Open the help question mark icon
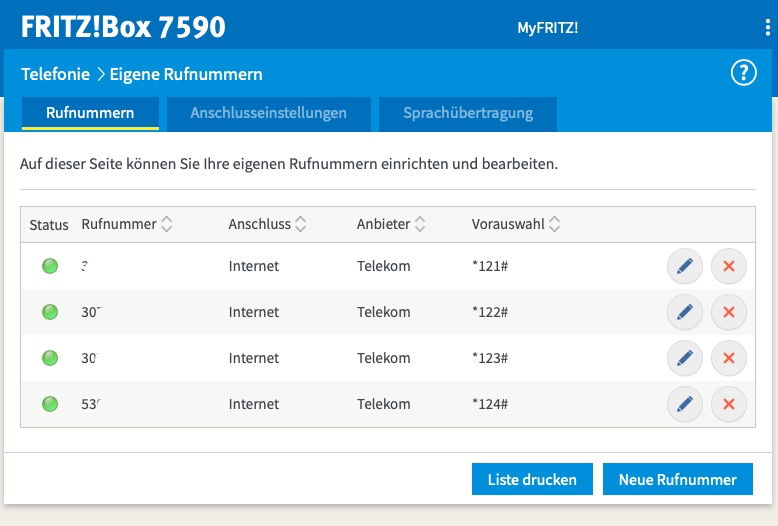Image resolution: width=778 pixels, height=526 pixels. coord(743,73)
